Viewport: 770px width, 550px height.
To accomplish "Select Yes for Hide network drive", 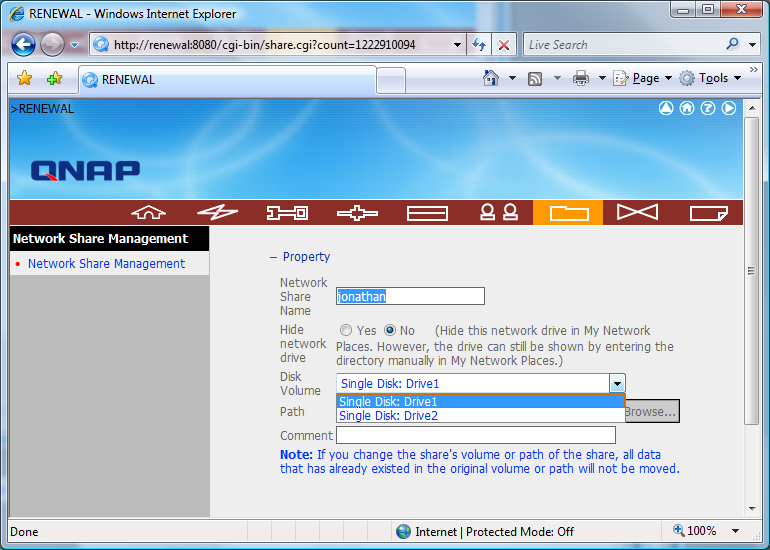I will pos(346,330).
